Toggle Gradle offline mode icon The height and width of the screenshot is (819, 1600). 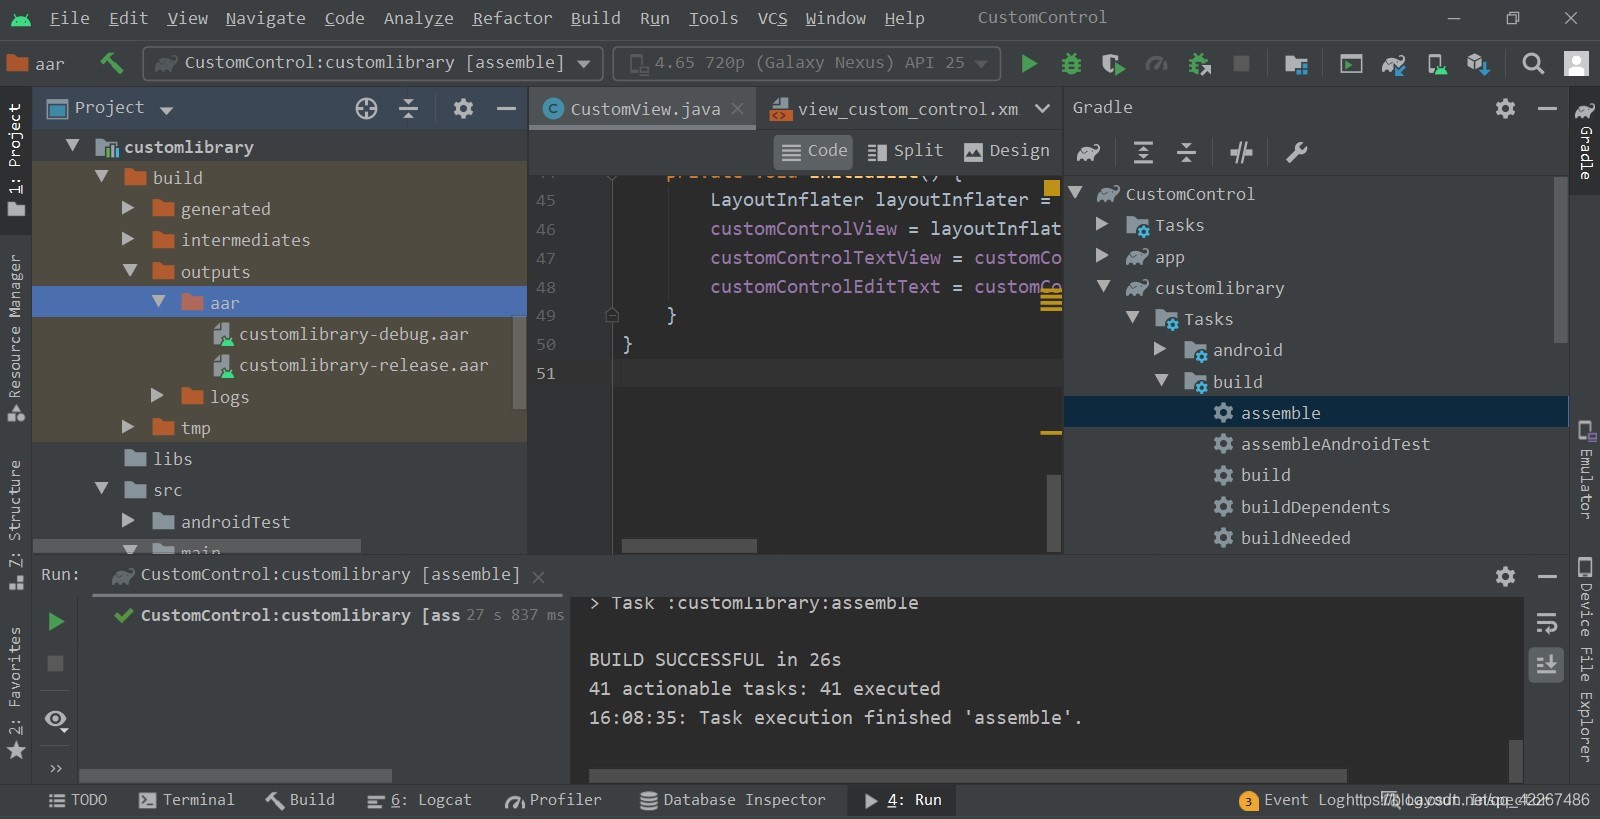1241,152
